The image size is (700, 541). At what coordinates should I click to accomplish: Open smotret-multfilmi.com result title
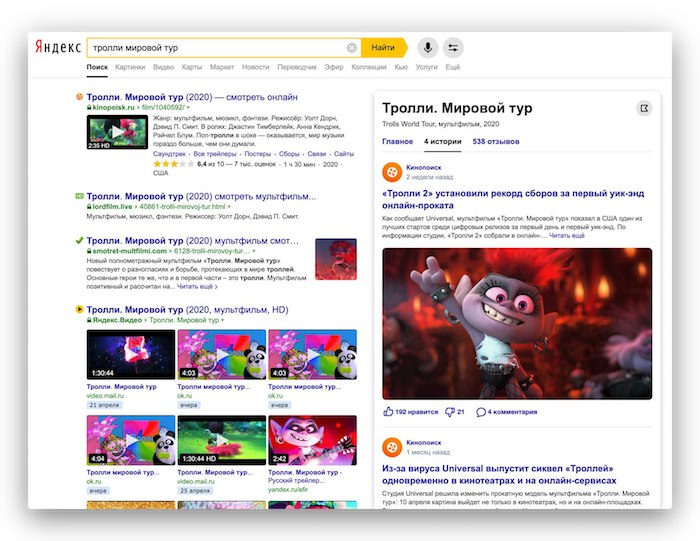(x=193, y=241)
